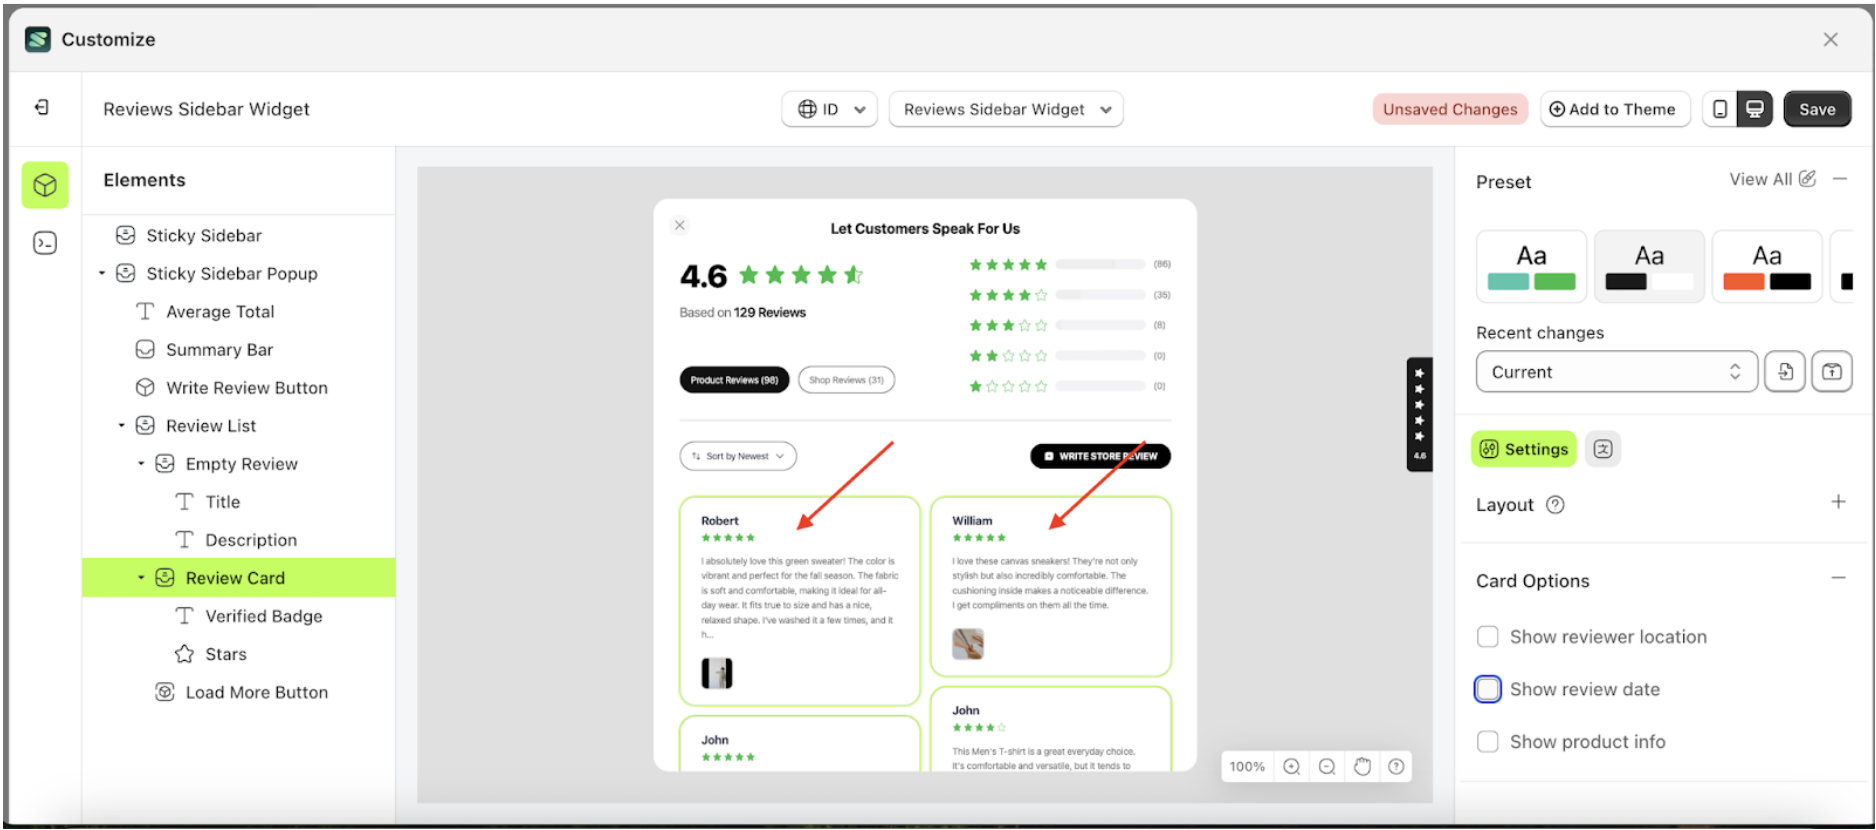
Task: Click Add to Theme button
Action: point(1612,109)
